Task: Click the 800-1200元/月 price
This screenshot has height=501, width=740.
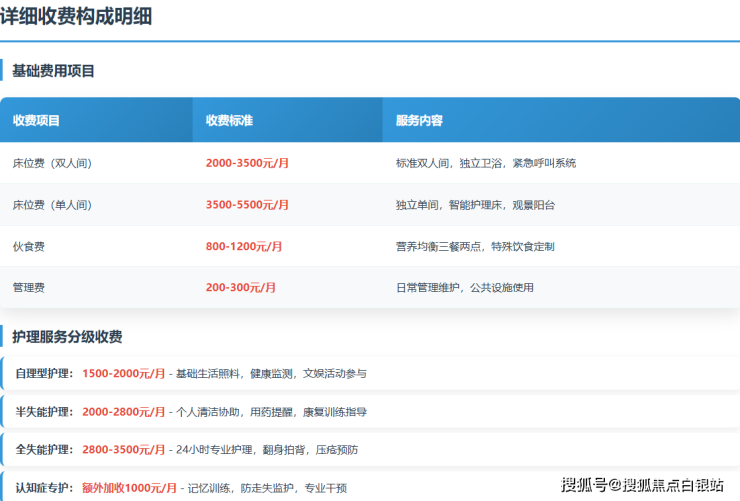Action: coord(244,246)
